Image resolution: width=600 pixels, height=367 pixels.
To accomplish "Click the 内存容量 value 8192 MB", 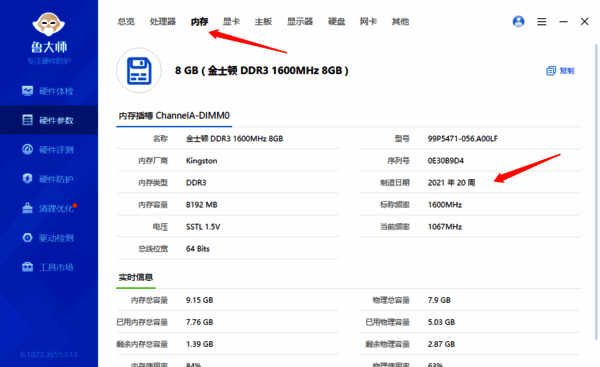I will click(202, 205).
